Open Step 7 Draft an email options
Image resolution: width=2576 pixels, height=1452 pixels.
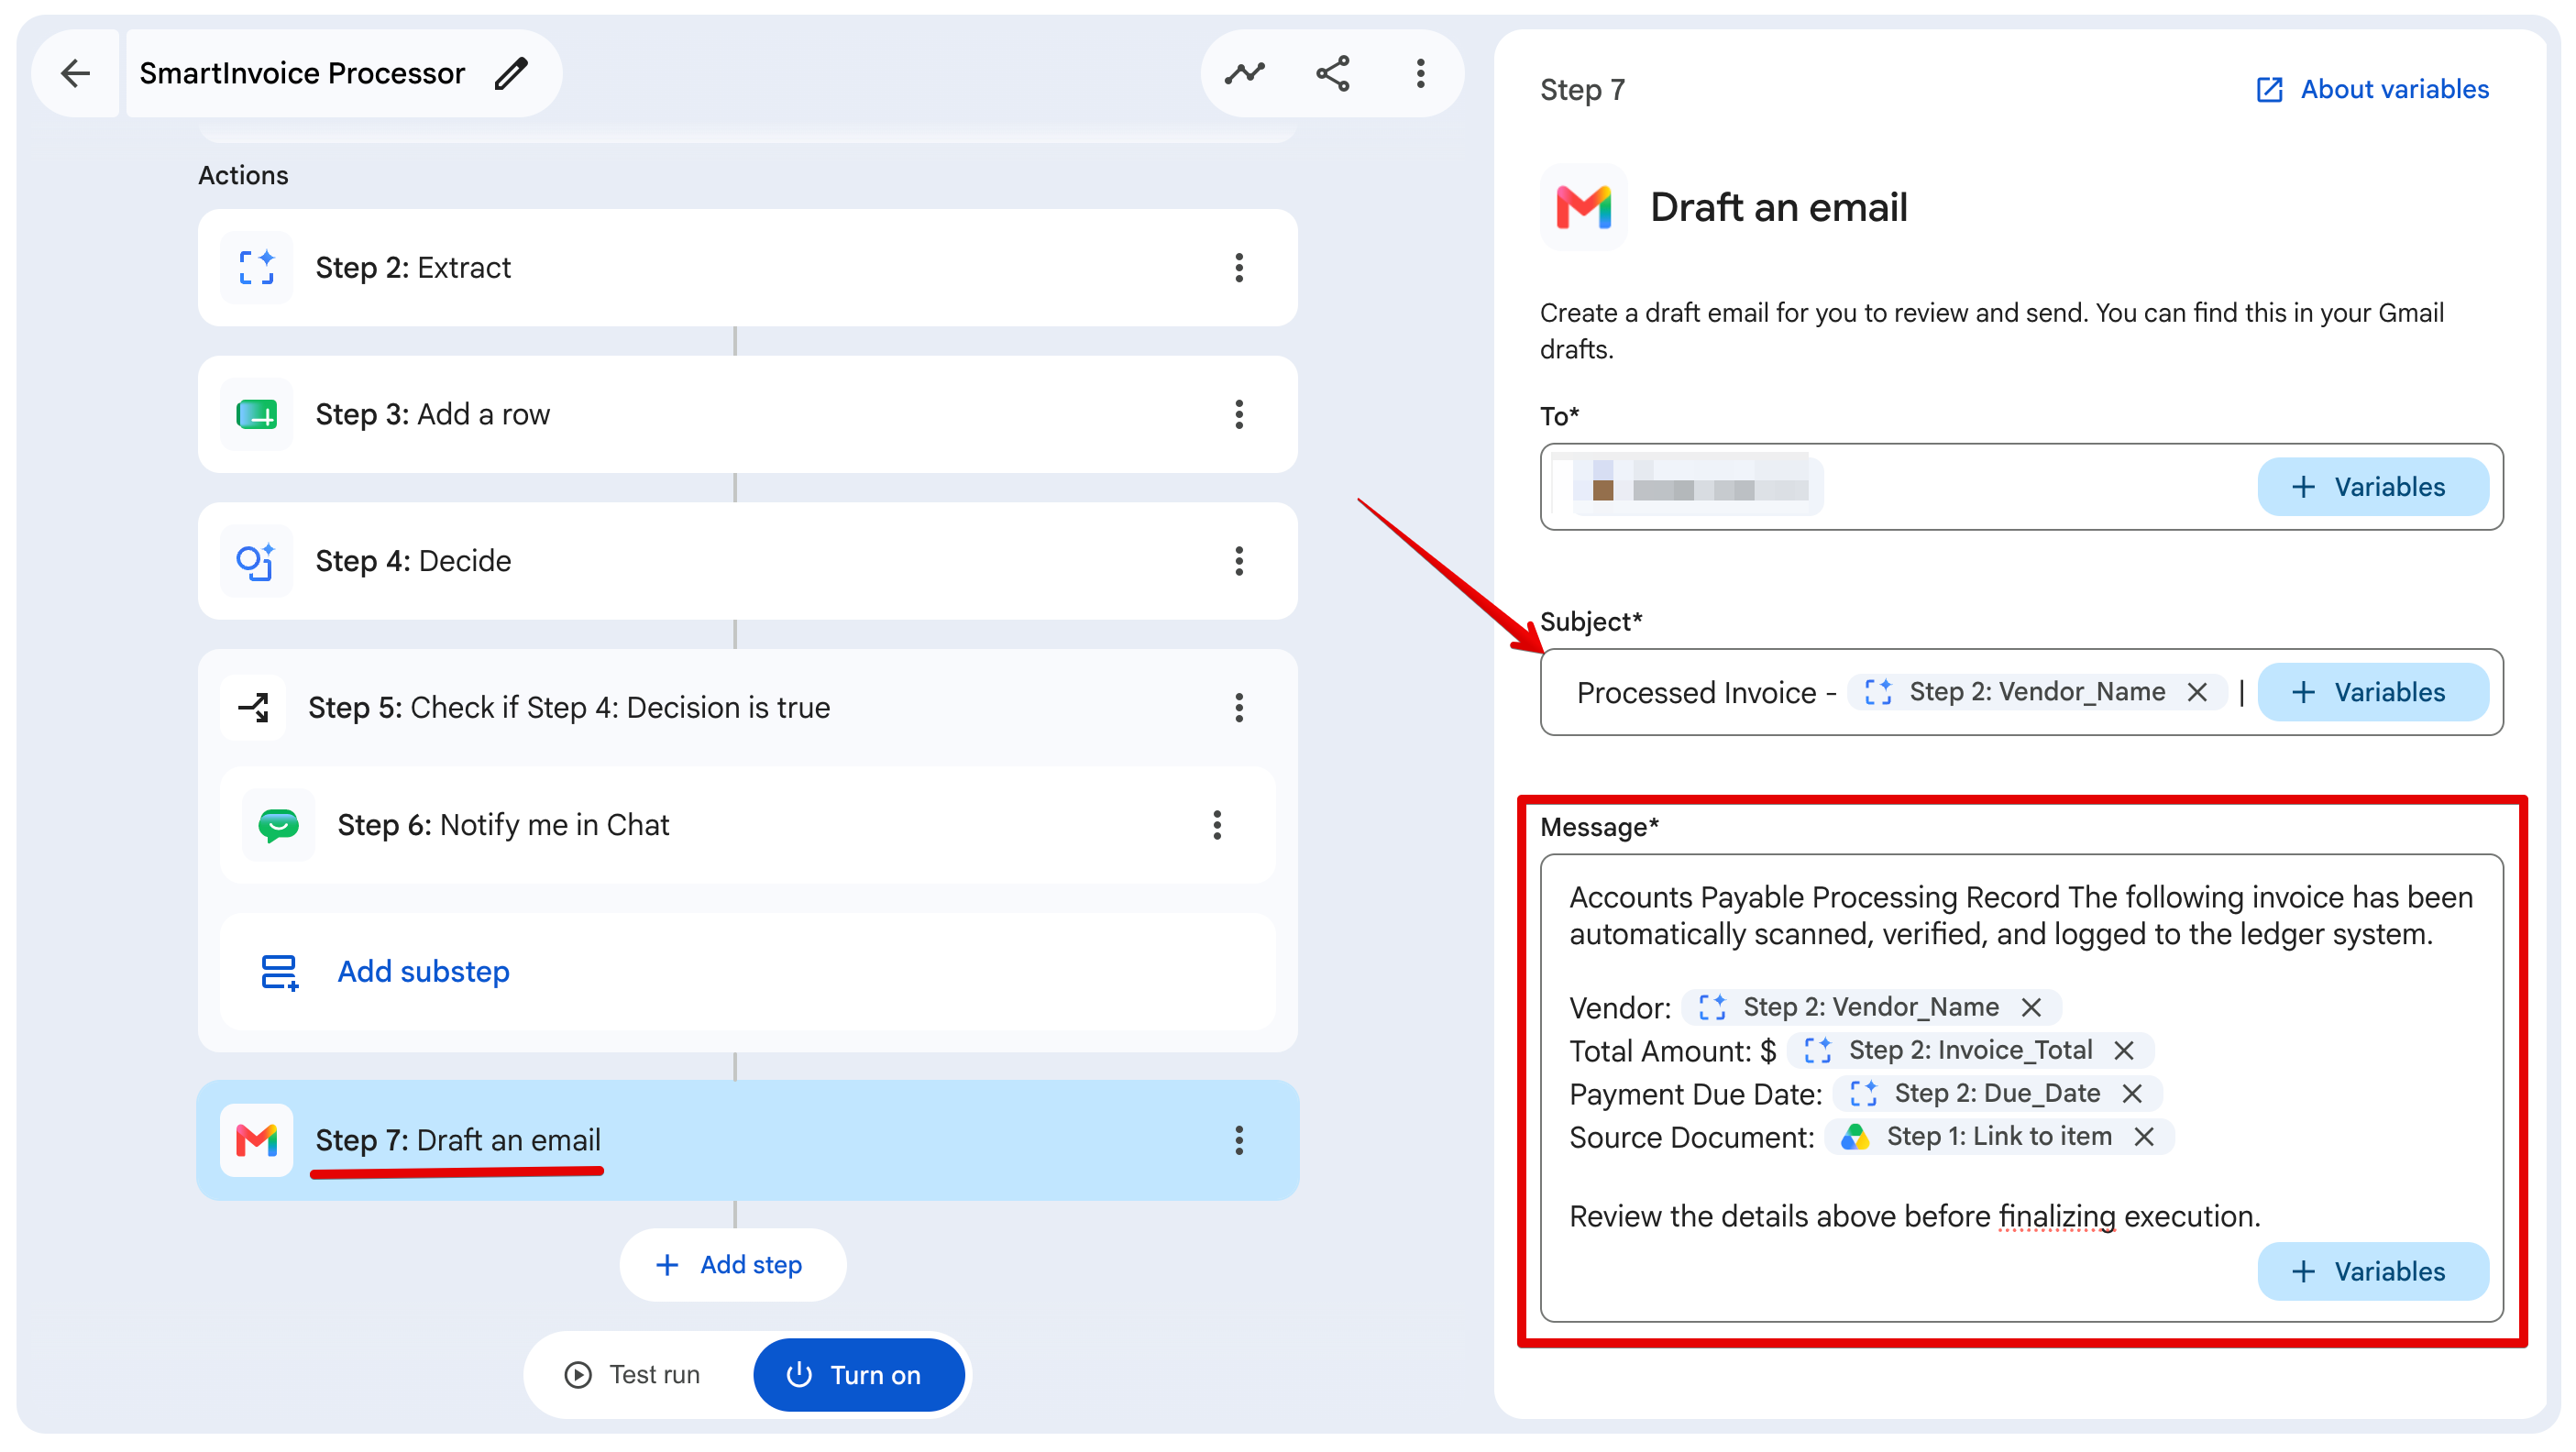1239,1140
